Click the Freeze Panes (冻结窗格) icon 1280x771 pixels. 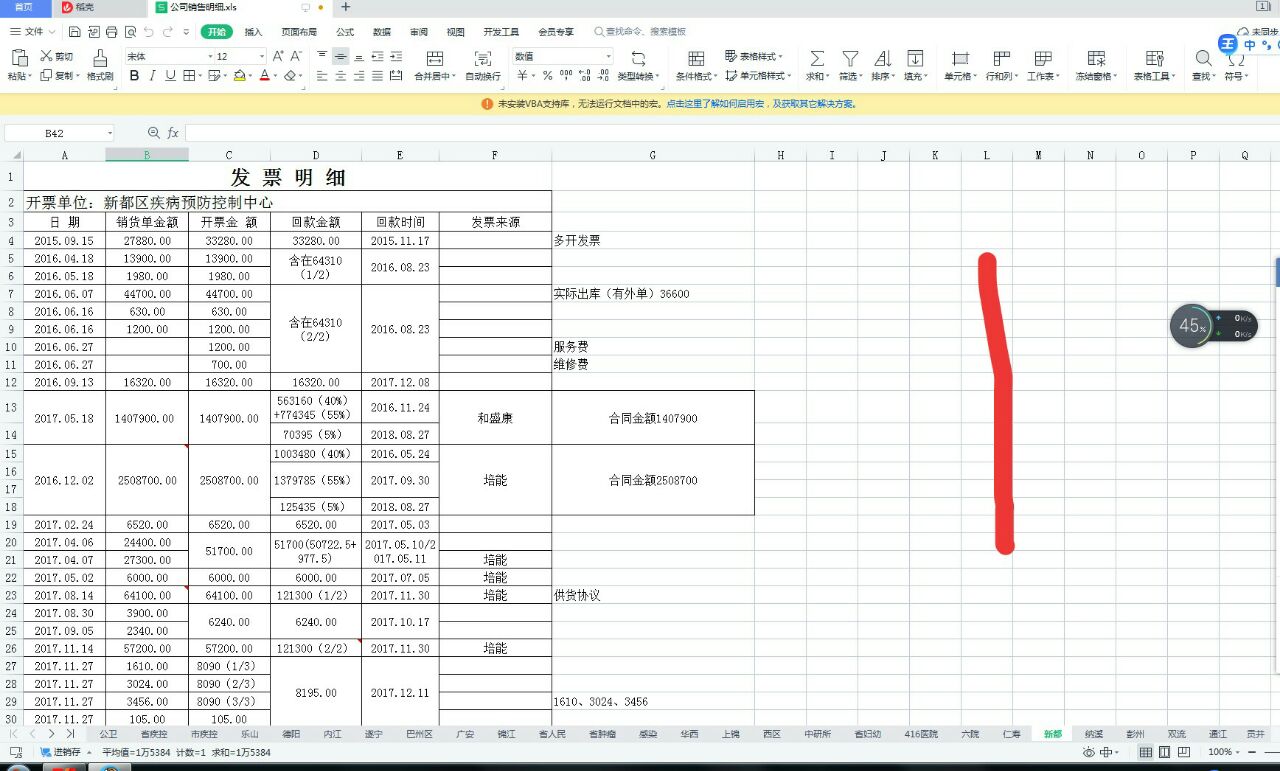pos(1096,59)
